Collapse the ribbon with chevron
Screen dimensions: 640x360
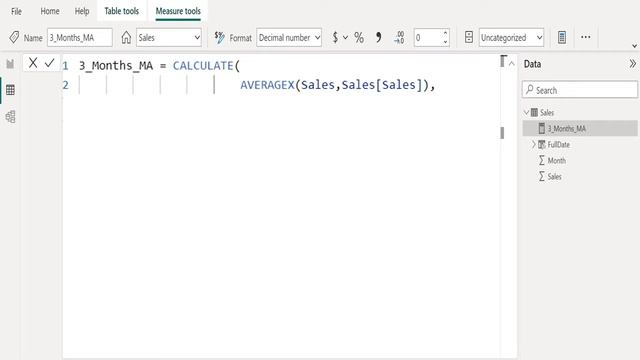click(x=634, y=46)
